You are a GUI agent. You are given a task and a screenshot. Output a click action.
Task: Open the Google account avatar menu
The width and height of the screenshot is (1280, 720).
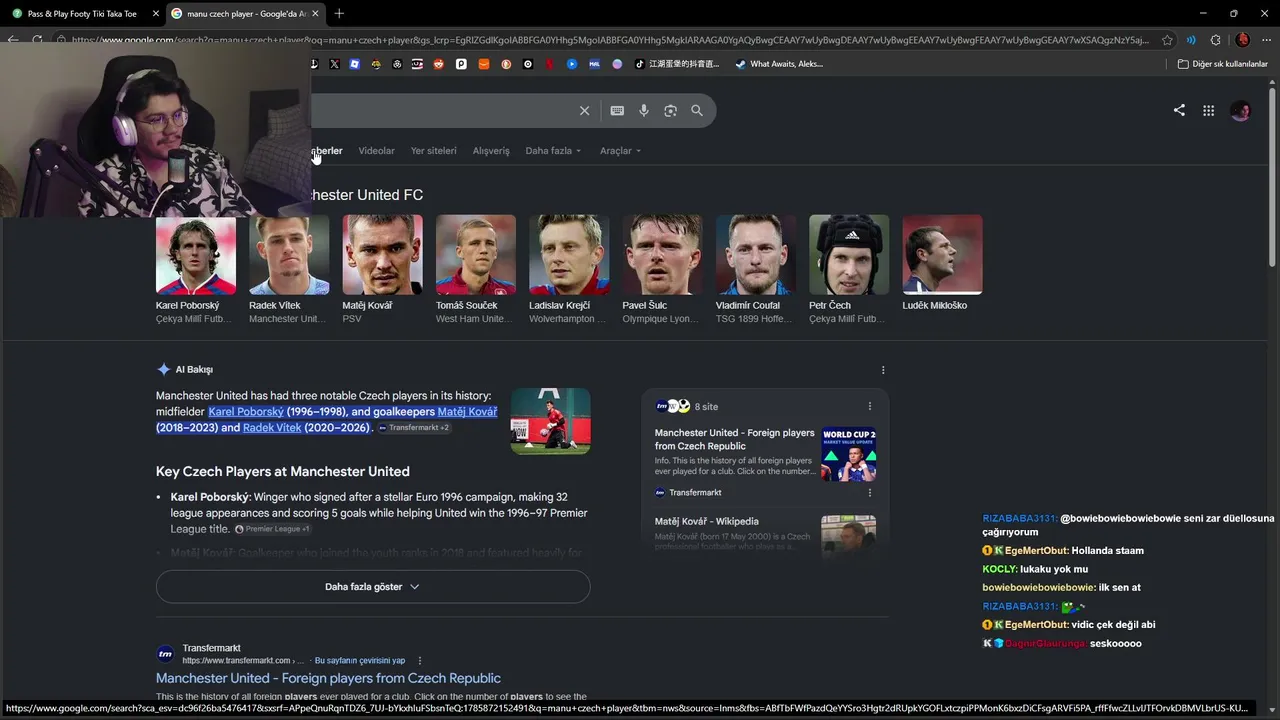[1241, 111]
